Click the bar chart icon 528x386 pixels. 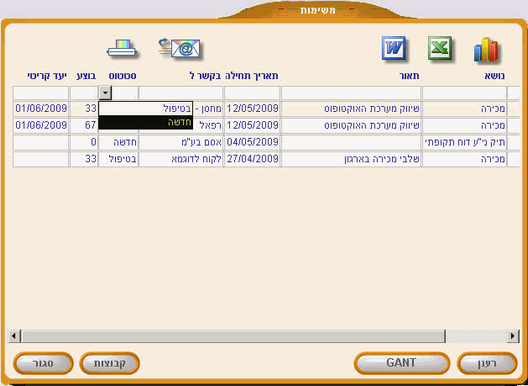[487, 50]
